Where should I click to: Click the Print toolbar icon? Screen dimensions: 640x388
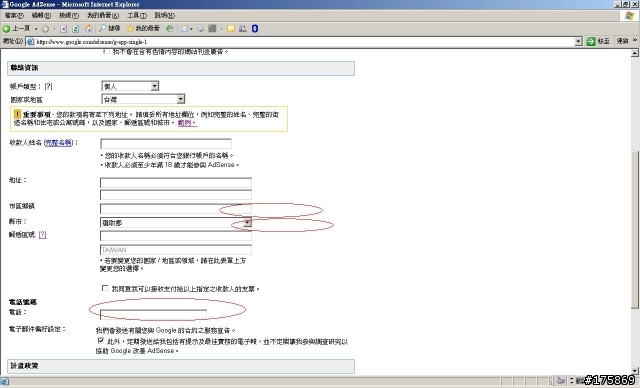tap(200, 29)
